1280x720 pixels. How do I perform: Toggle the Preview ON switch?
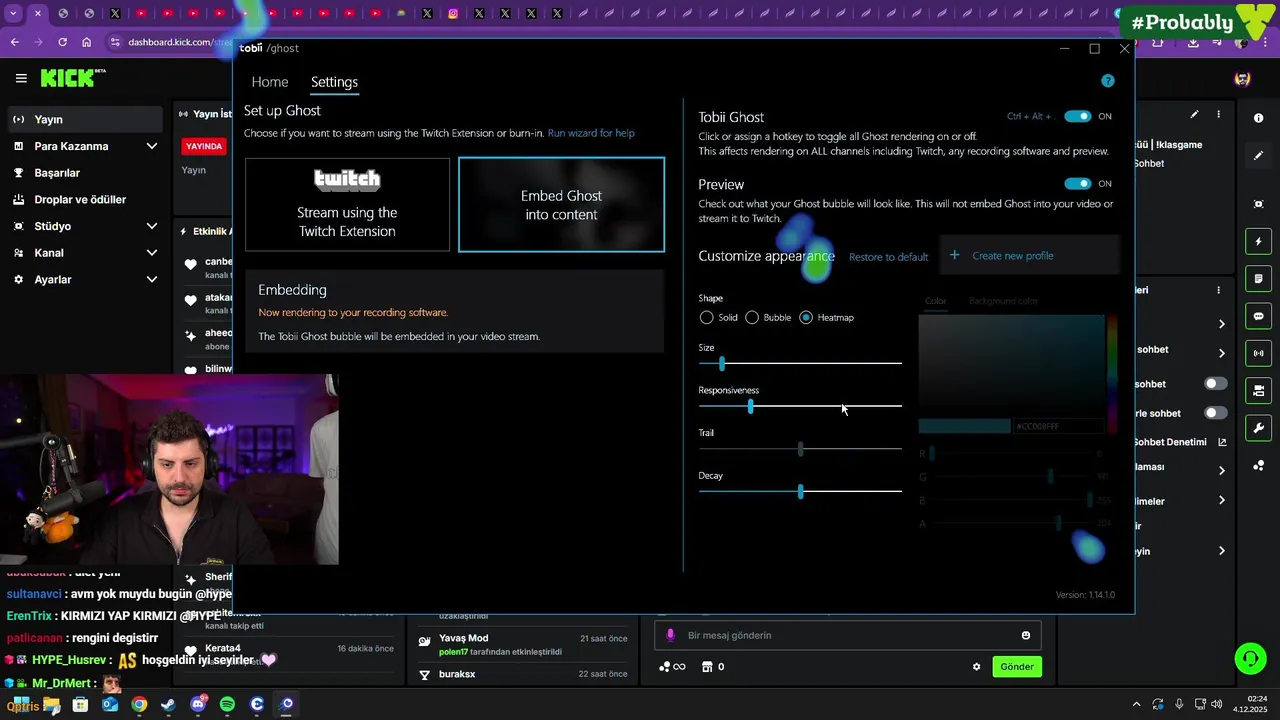click(1077, 184)
